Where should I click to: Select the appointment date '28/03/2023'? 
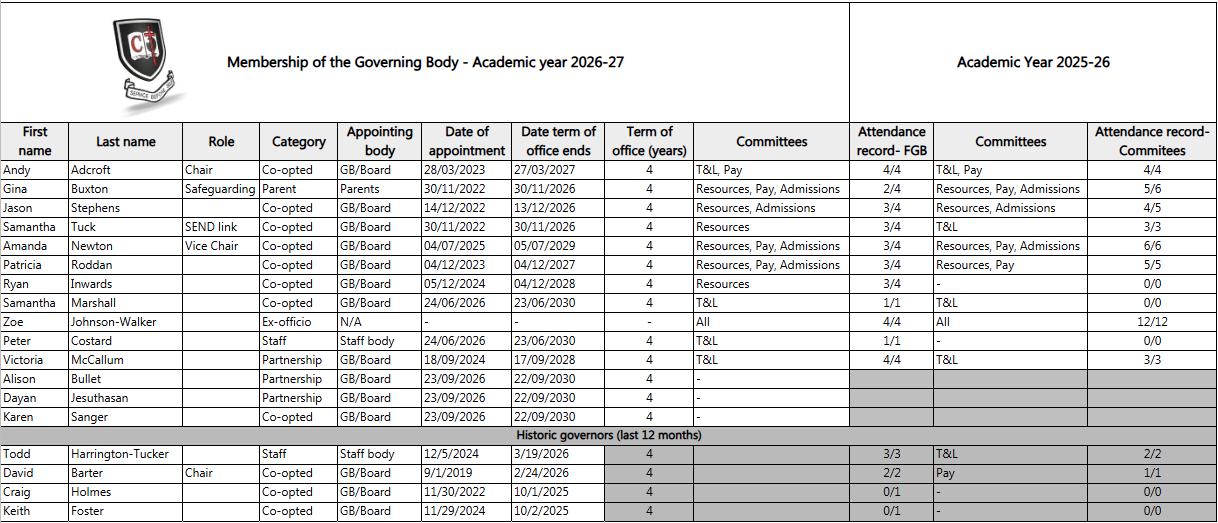pos(466,170)
